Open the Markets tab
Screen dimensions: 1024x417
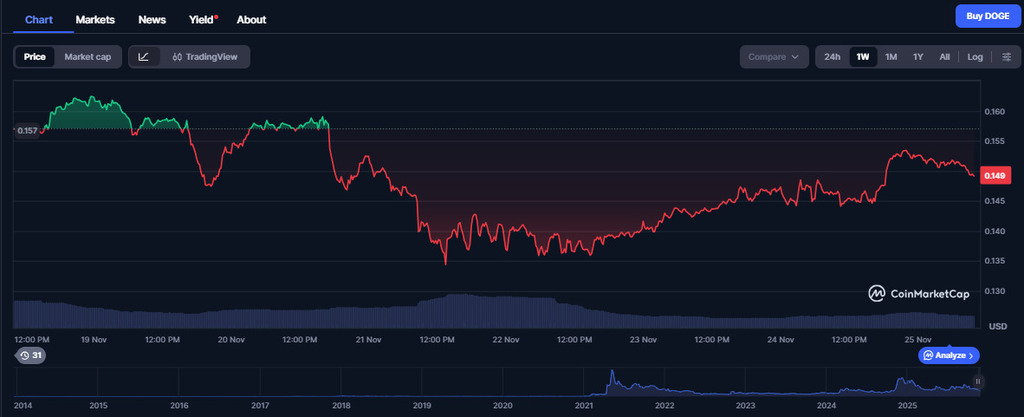pos(95,19)
